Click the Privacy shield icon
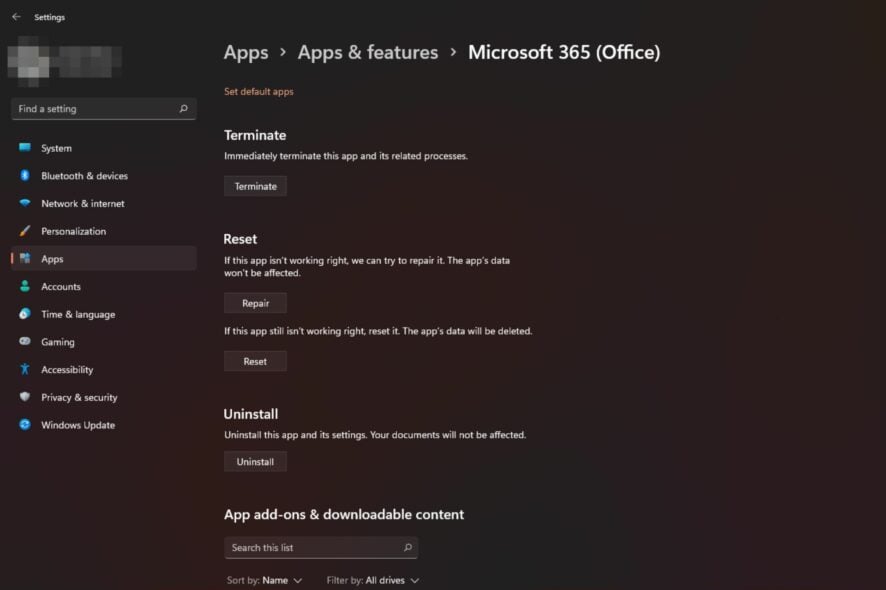The height and width of the screenshot is (590, 886). 25,397
